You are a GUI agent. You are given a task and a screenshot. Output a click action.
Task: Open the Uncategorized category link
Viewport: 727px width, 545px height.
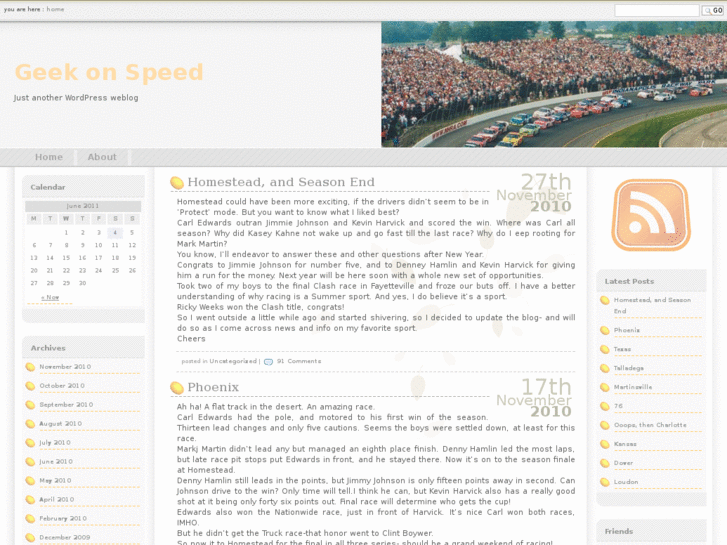tap(233, 361)
